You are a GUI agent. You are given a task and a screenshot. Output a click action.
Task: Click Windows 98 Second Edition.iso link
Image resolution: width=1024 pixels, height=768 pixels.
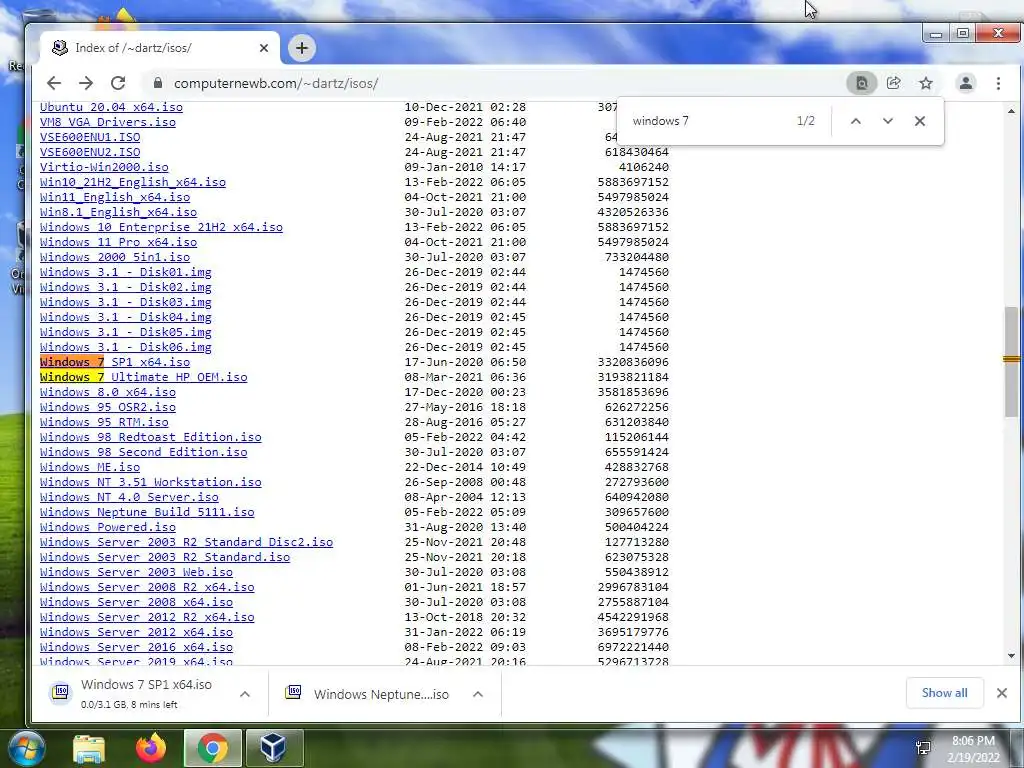pyautogui.click(x=144, y=452)
